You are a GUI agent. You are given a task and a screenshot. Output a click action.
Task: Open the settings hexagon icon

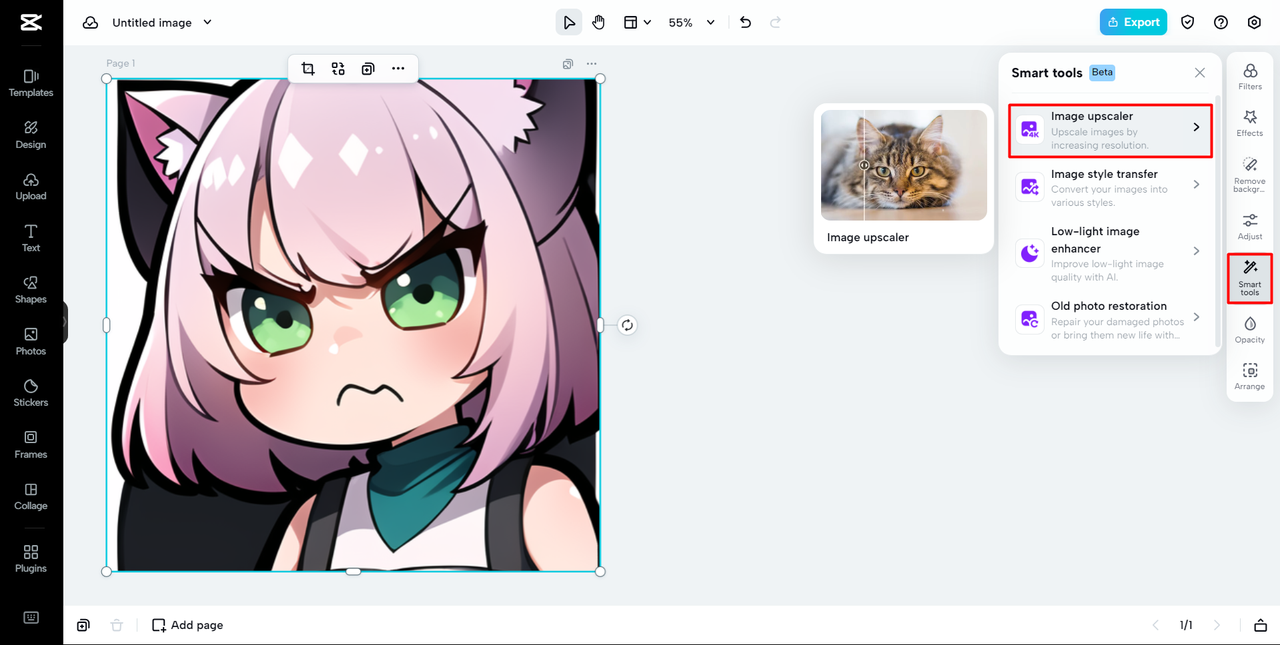(1254, 22)
